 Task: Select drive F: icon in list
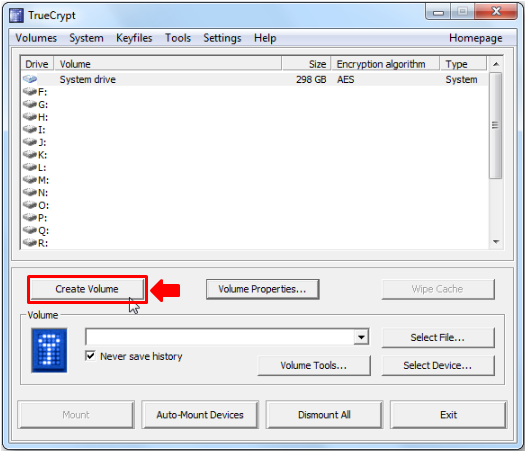click(x=30, y=91)
